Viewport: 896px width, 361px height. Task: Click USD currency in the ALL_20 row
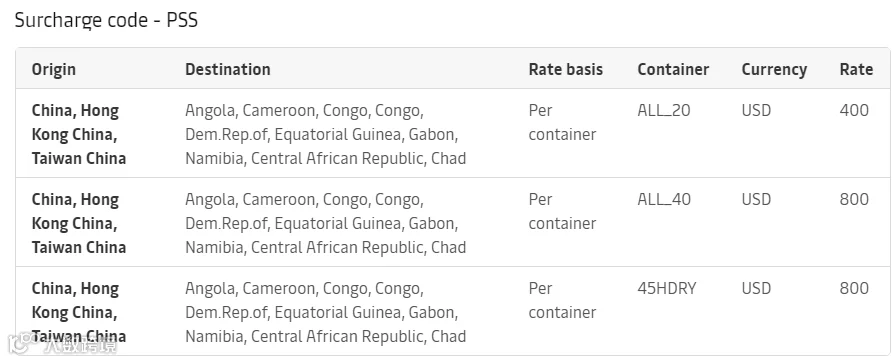pos(757,110)
